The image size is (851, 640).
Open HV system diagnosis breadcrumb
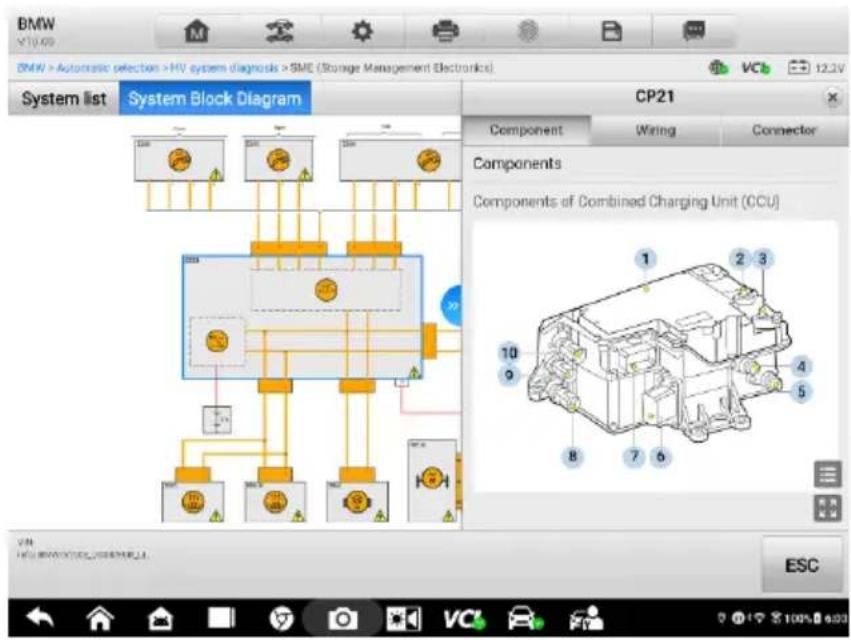point(224,68)
